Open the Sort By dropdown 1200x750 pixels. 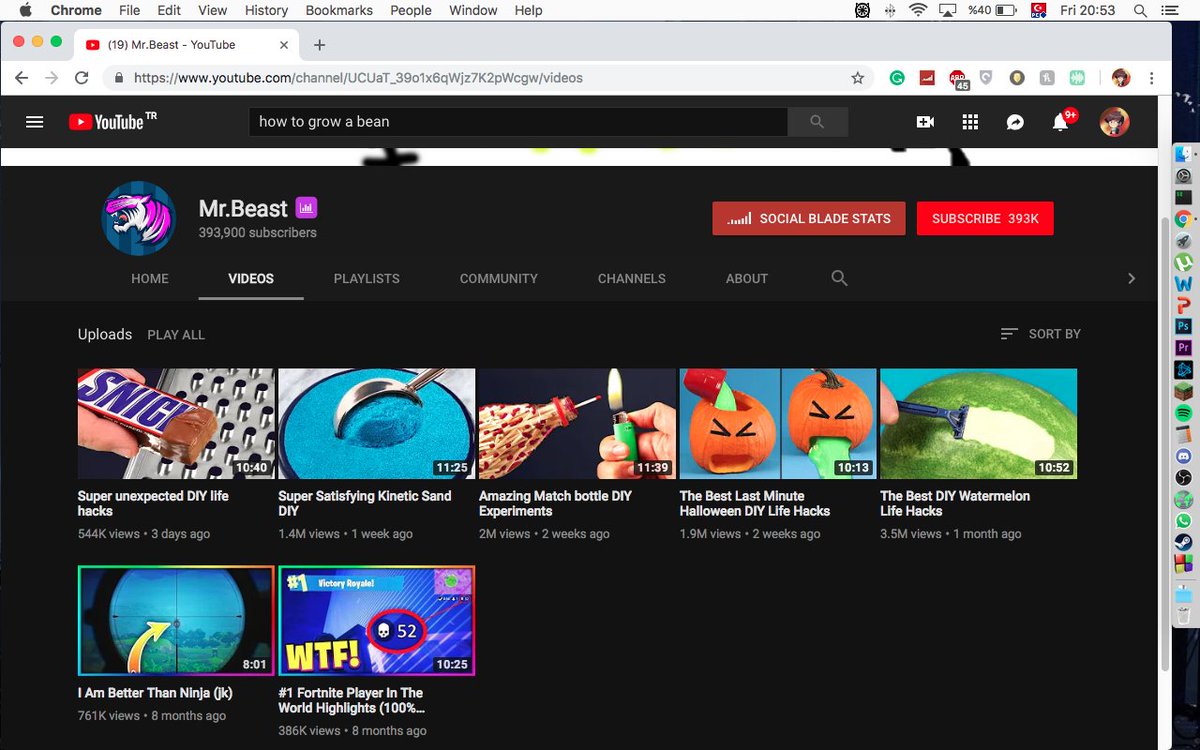coord(1040,334)
